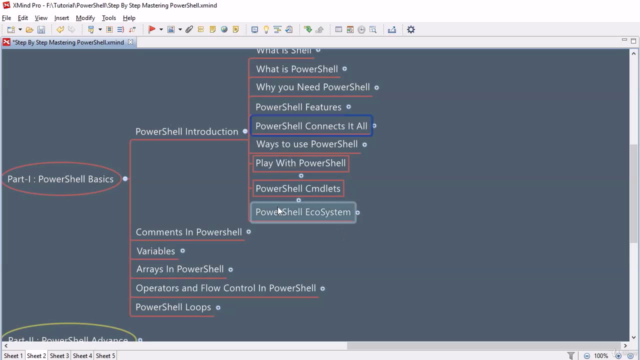The height and width of the screenshot is (360, 640).
Task: Expand the PowerShell Features topic
Action: [x=349, y=107]
